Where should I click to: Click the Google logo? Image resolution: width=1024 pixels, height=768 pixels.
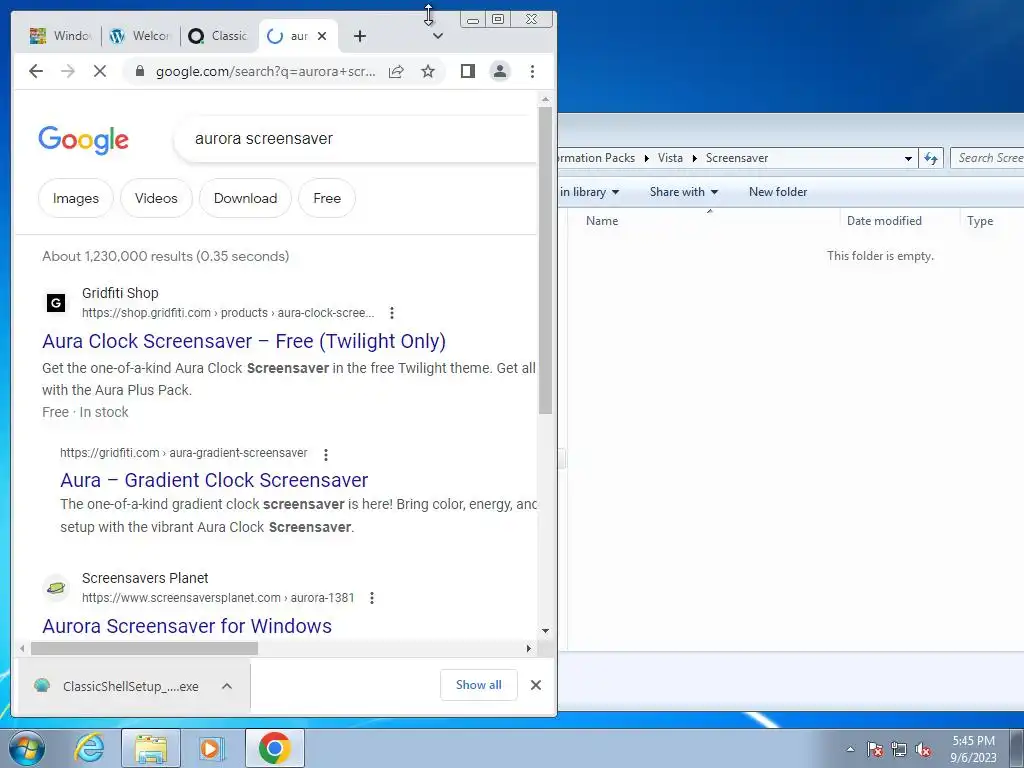click(84, 139)
